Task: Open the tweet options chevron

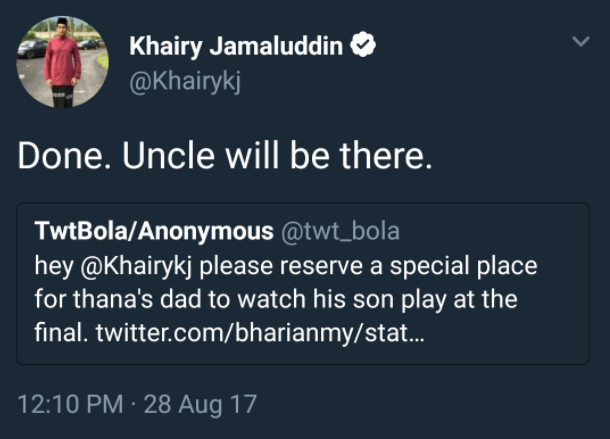Action: (580, 43)
